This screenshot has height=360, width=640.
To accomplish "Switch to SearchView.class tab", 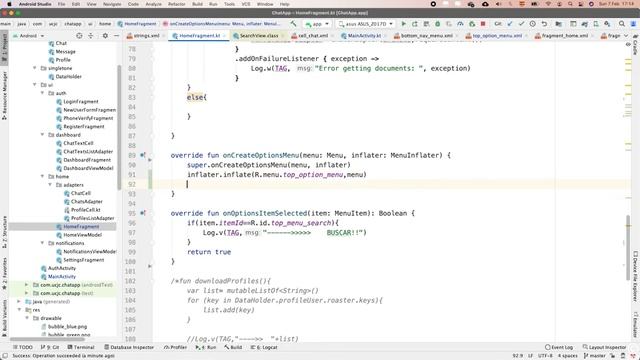I will click(258, 36).
